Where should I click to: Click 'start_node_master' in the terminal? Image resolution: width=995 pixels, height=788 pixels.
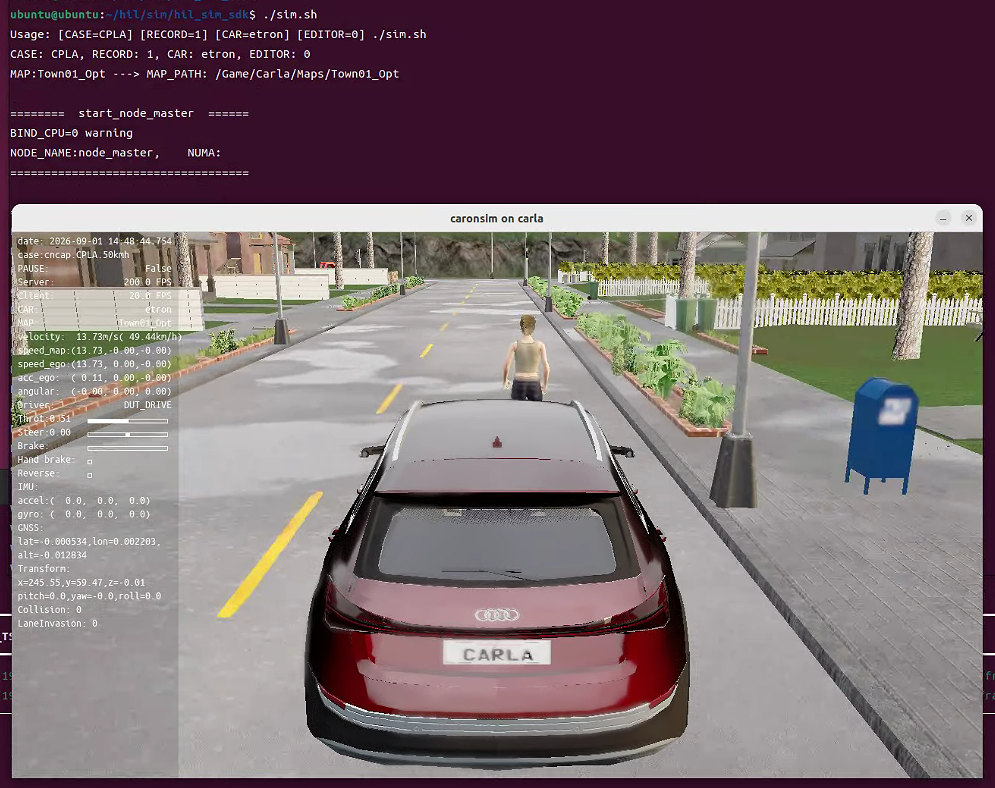click(x=136, y=113)
